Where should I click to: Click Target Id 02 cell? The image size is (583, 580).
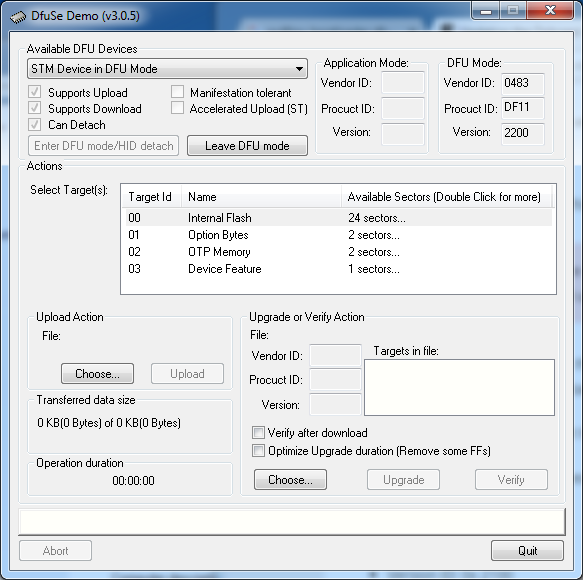134,252
